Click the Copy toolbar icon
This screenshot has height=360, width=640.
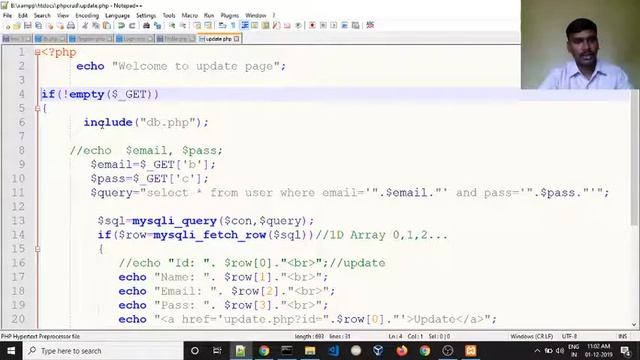pyautogui.click(x=96, y=26)
